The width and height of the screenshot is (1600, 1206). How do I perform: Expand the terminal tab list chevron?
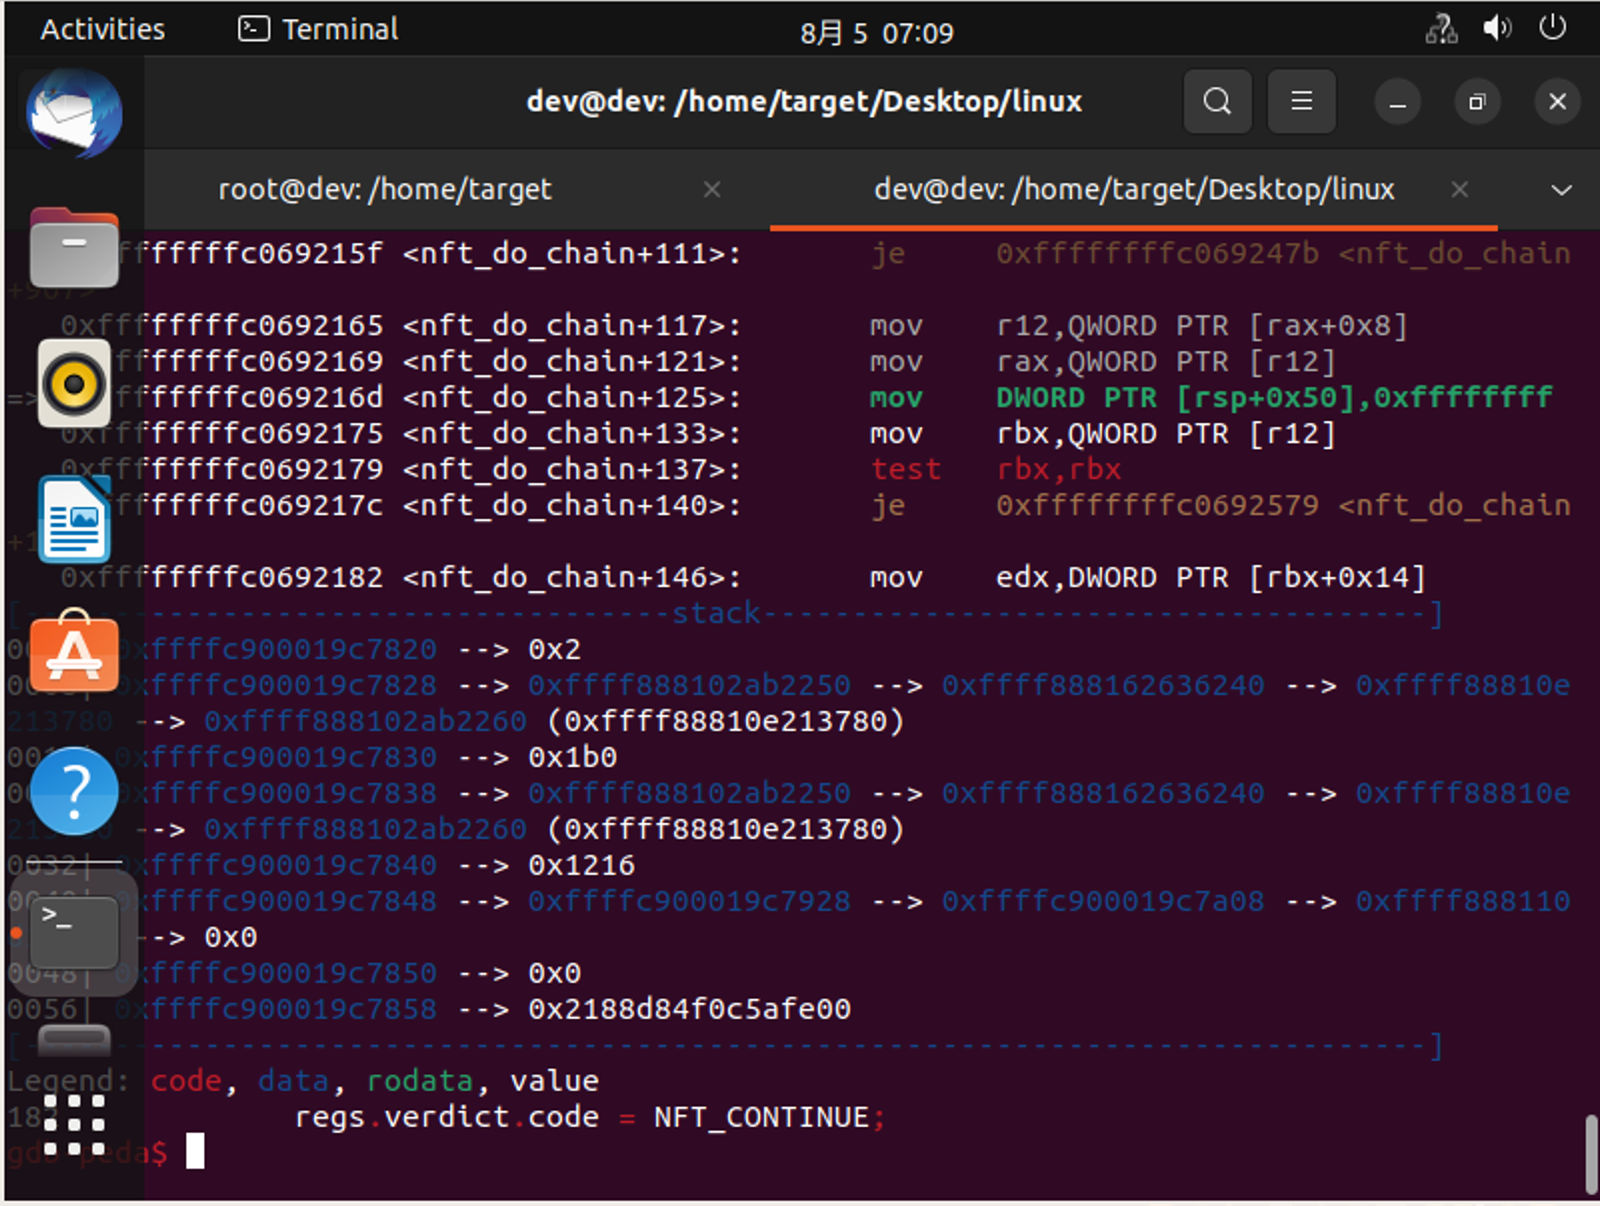(x=1561, y=190)
